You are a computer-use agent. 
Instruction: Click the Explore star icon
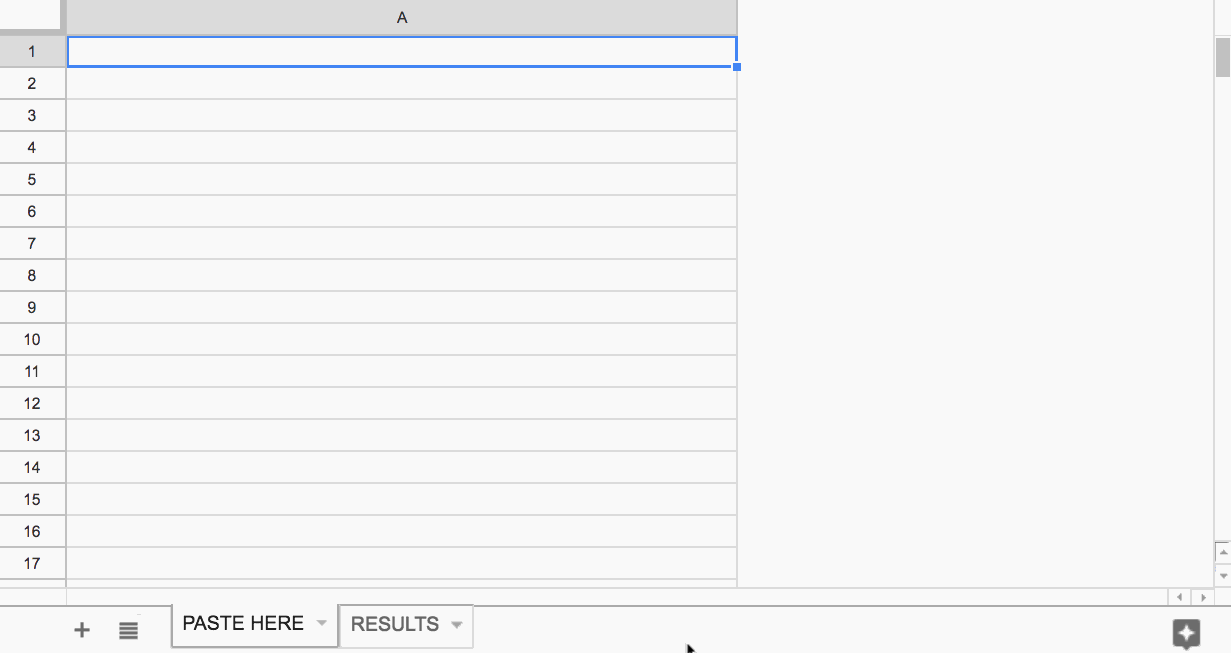1185,632
